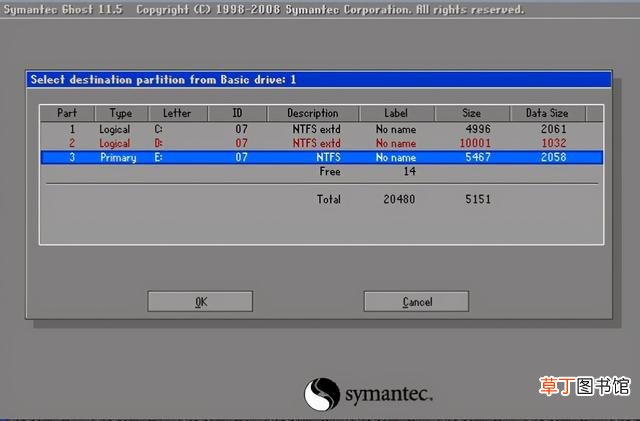The height and width of the screenshot is (421, 640).
Task: Click the Symantec logo icon
Action: [x=322, y=394]
